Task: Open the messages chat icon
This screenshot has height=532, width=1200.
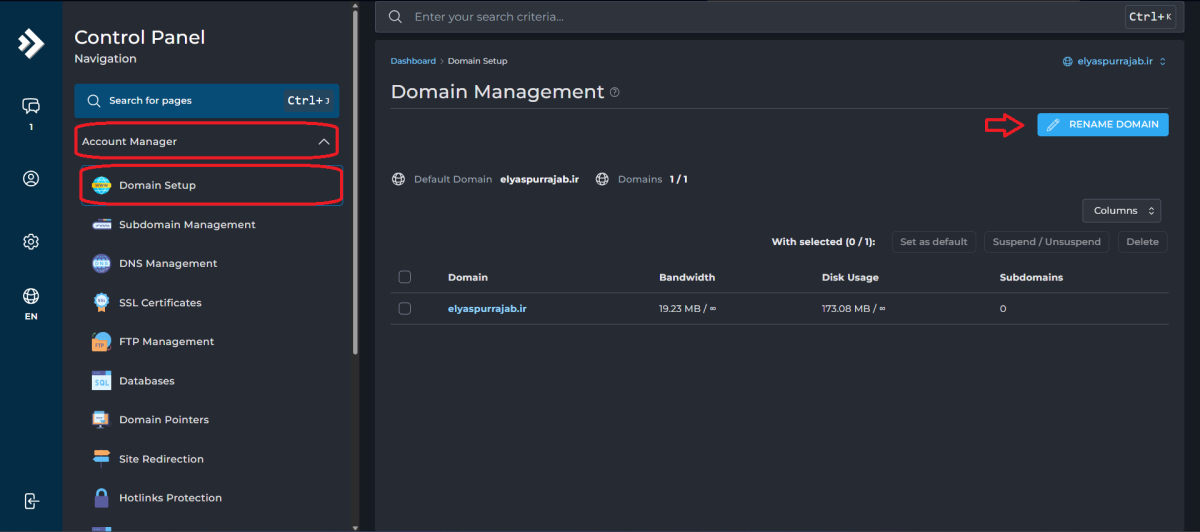Action: point(31,106)
